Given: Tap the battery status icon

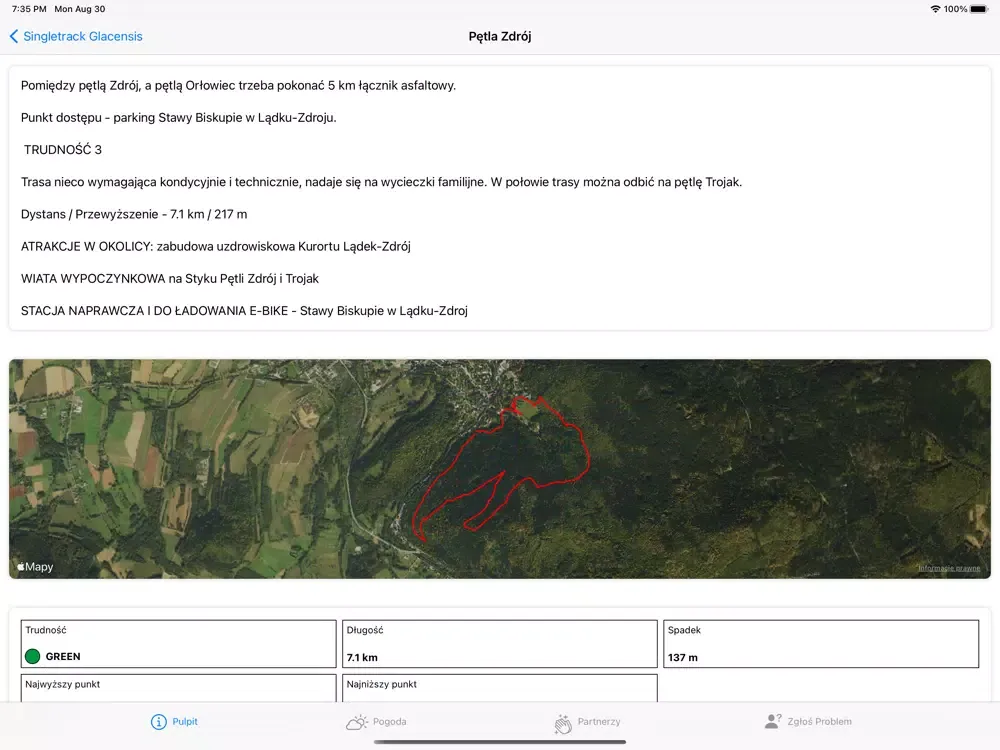Looking at the screenshot, I should coord(979,9).
